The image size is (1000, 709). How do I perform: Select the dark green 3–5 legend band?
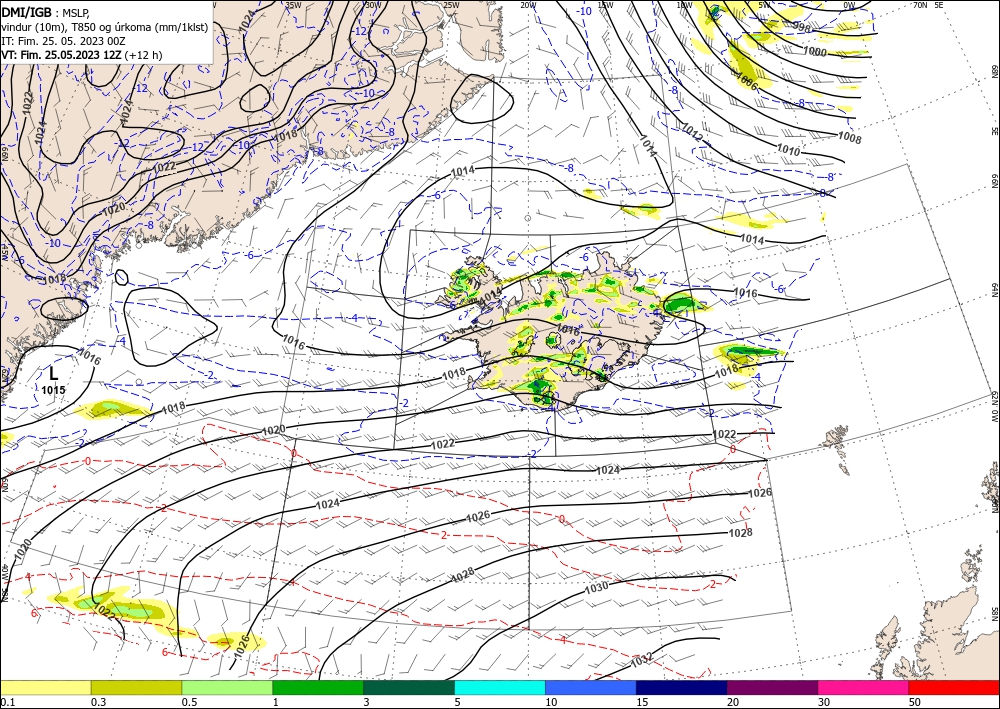(409, 687)
